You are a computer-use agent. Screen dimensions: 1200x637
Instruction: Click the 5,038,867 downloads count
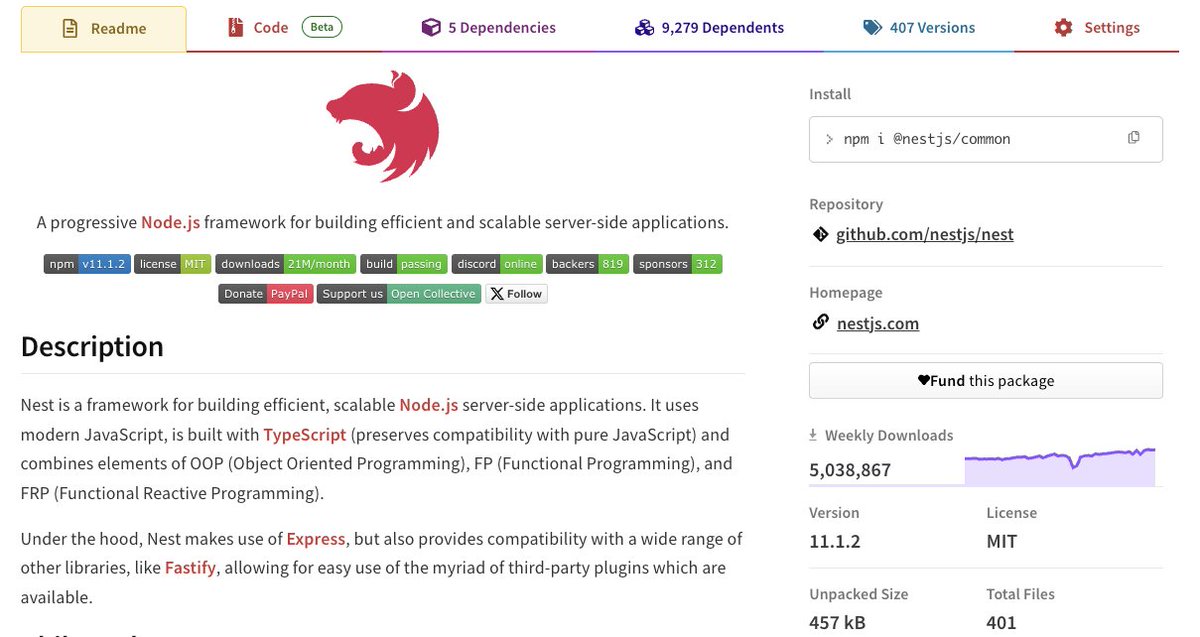pos(850,470)
